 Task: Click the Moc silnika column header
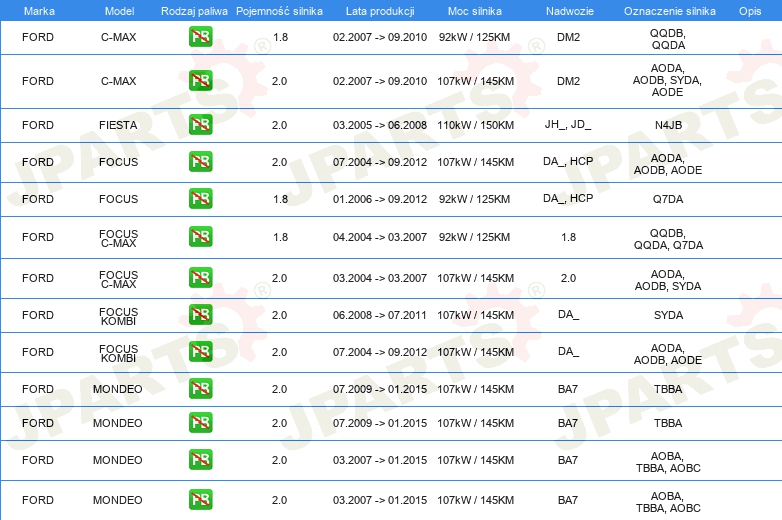pos(475,11)
